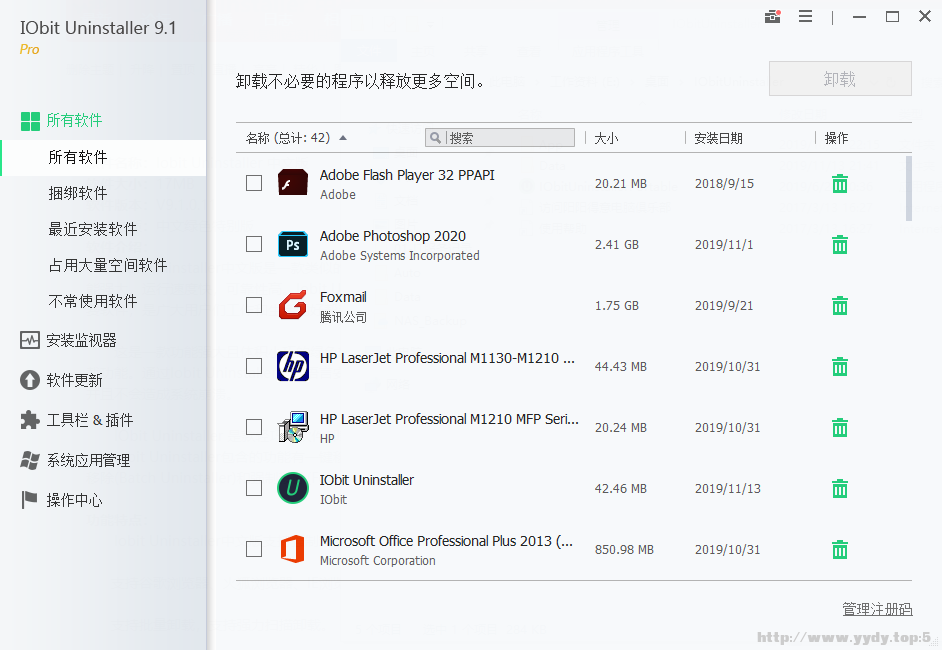The image size is (942, 650).
Task: Click the 操作中心 flag icon
Action: click(x=29, y=500)
